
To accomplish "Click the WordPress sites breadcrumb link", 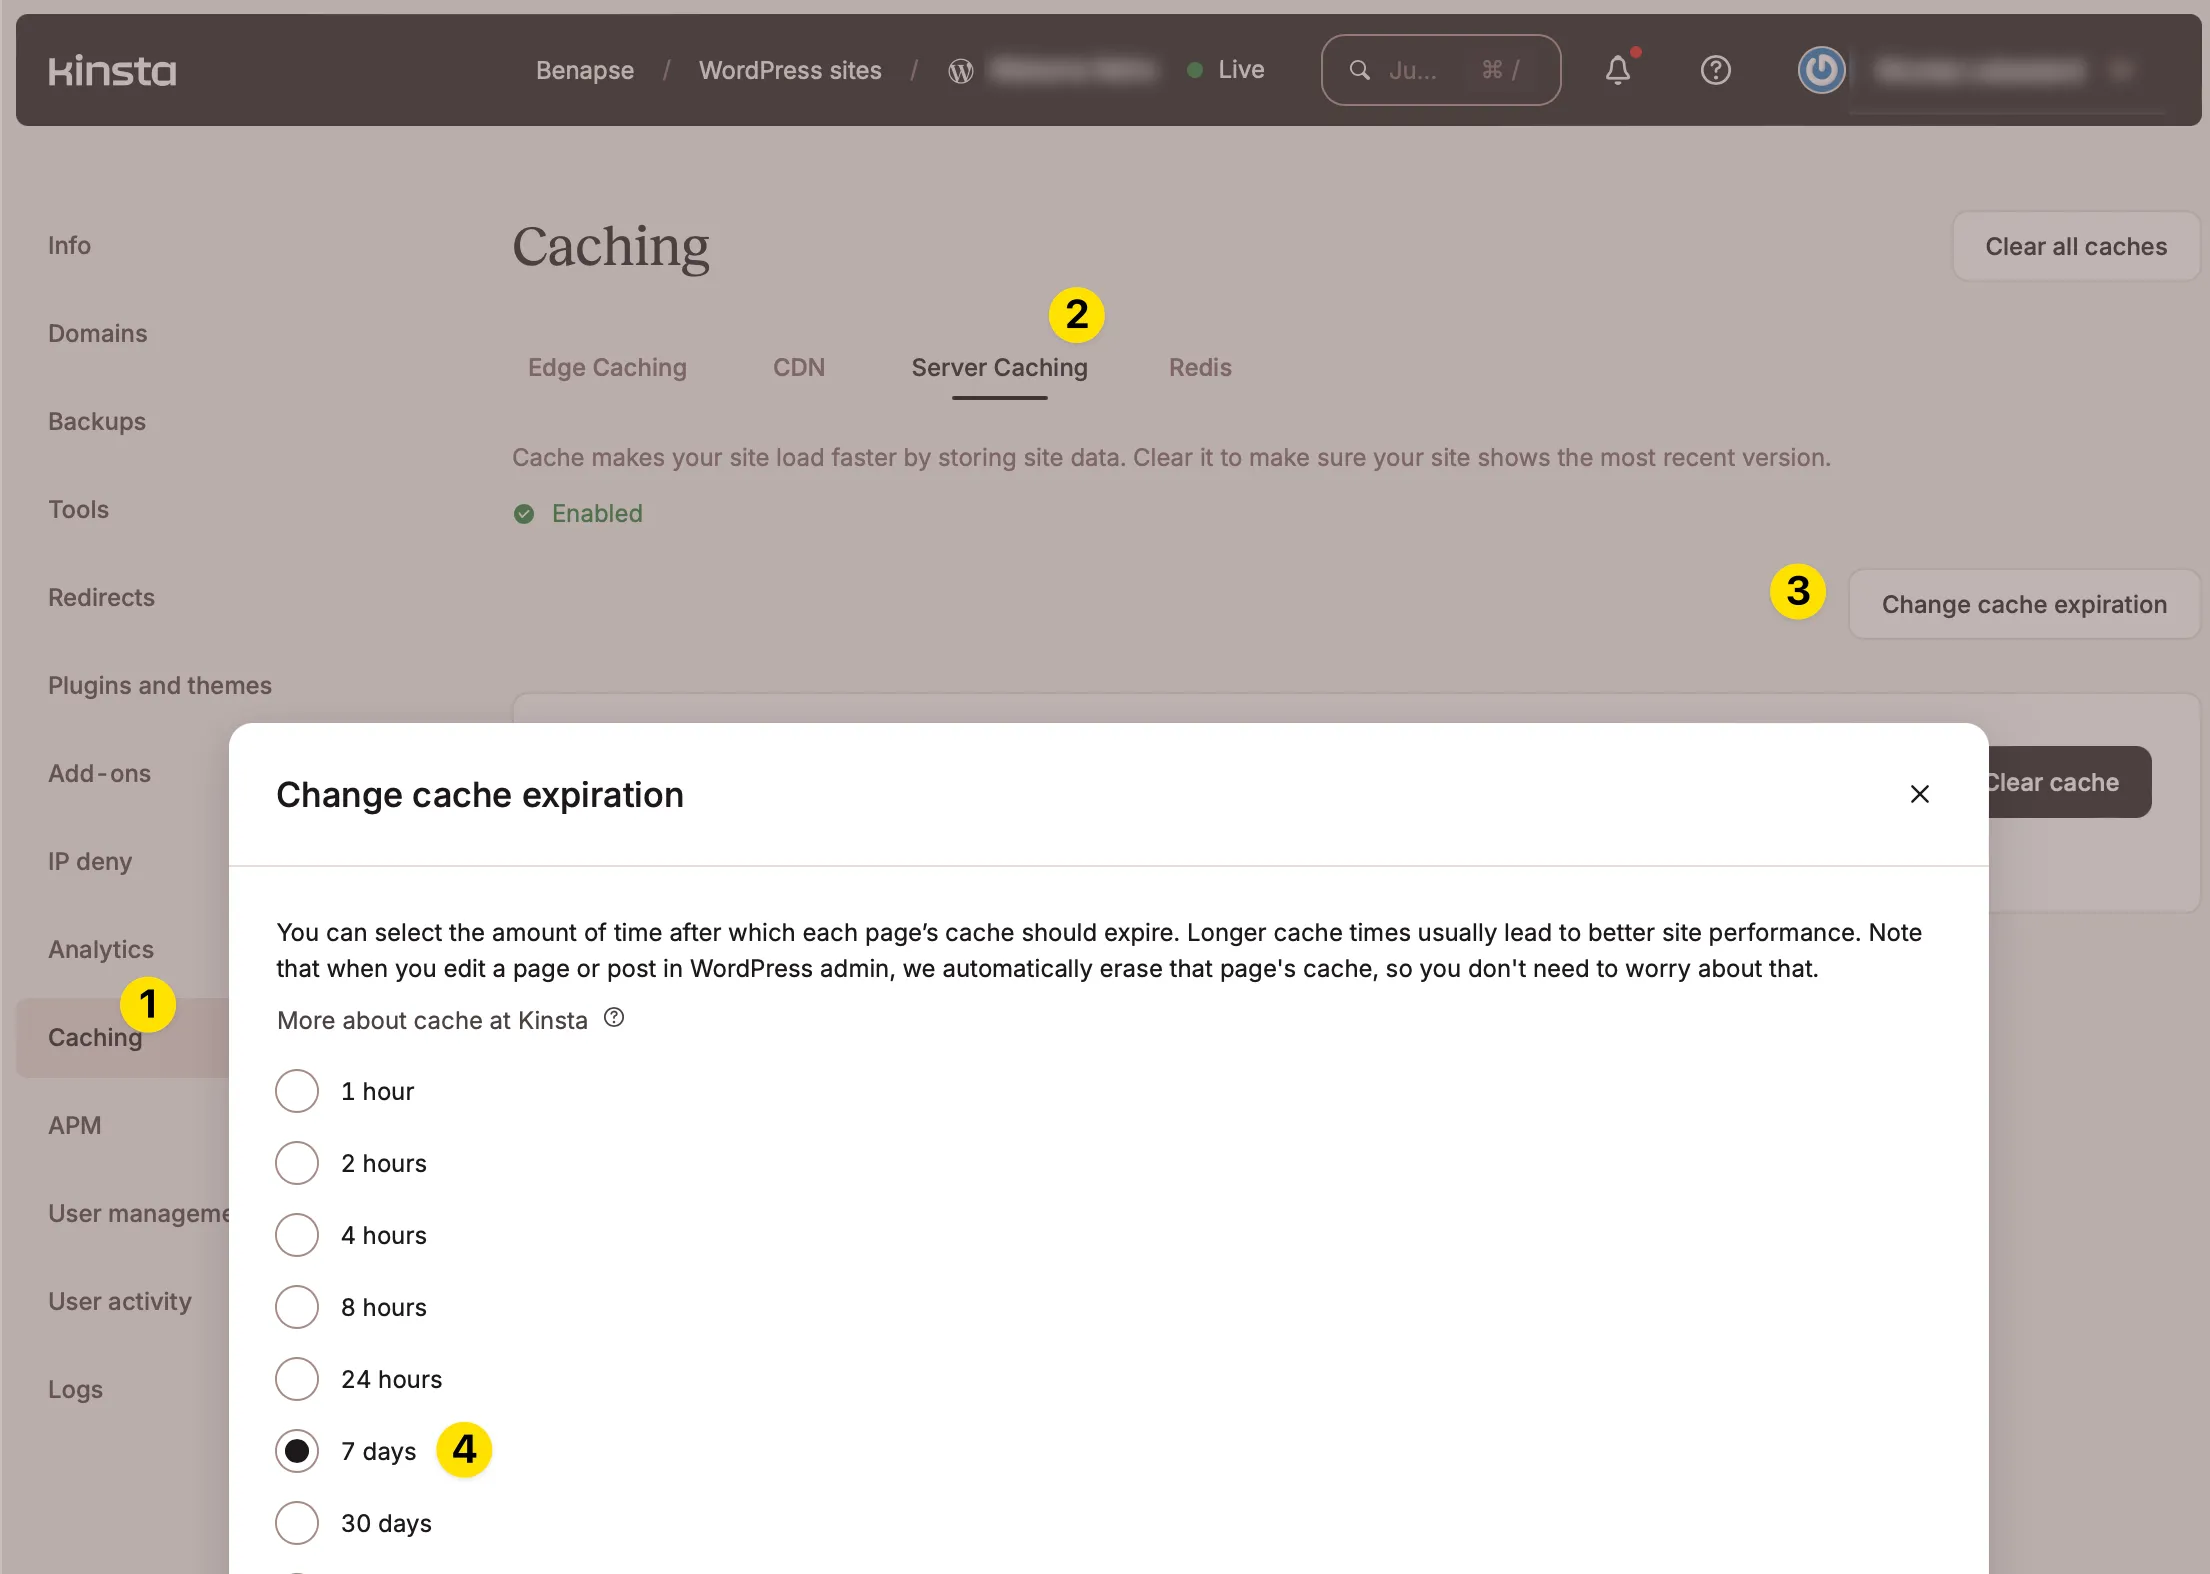I will [x=789, y=70].
